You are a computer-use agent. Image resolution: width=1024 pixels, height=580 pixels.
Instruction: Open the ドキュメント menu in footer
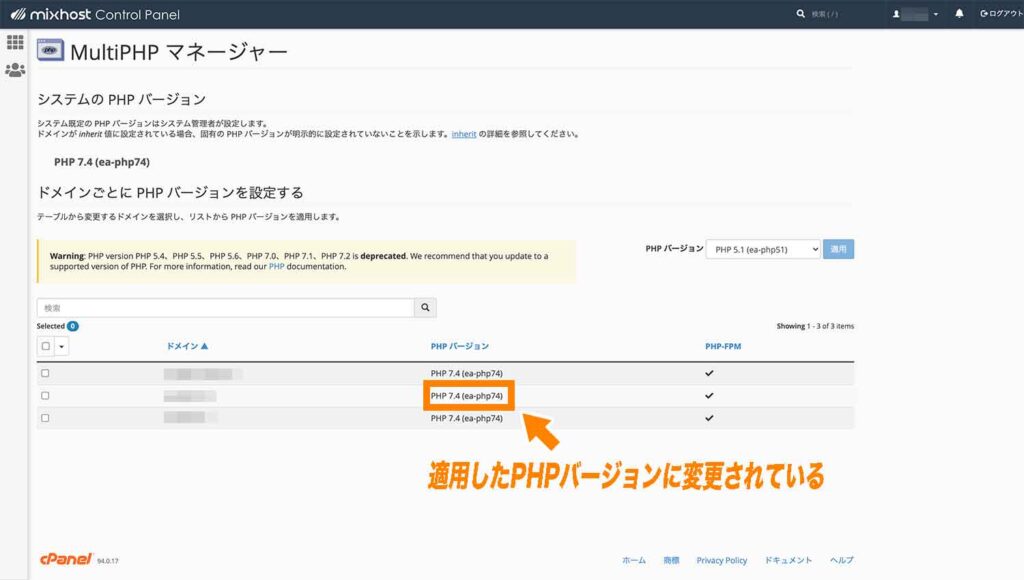(x=790, y=560)
